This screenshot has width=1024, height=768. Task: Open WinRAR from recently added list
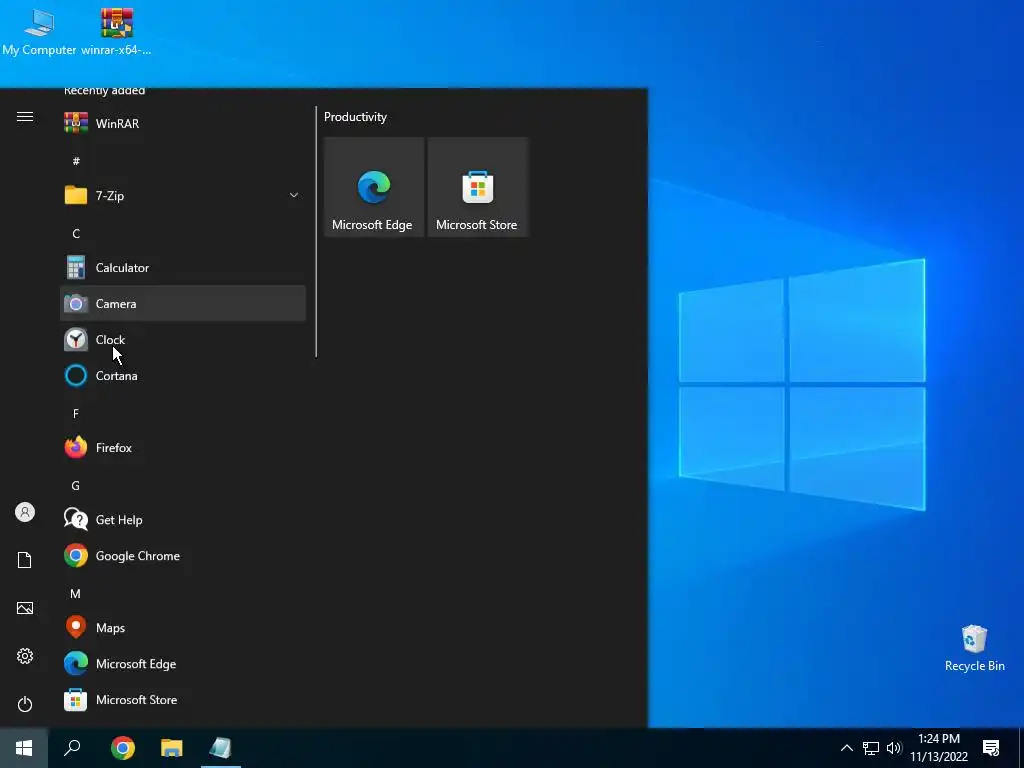pos(183,123)
